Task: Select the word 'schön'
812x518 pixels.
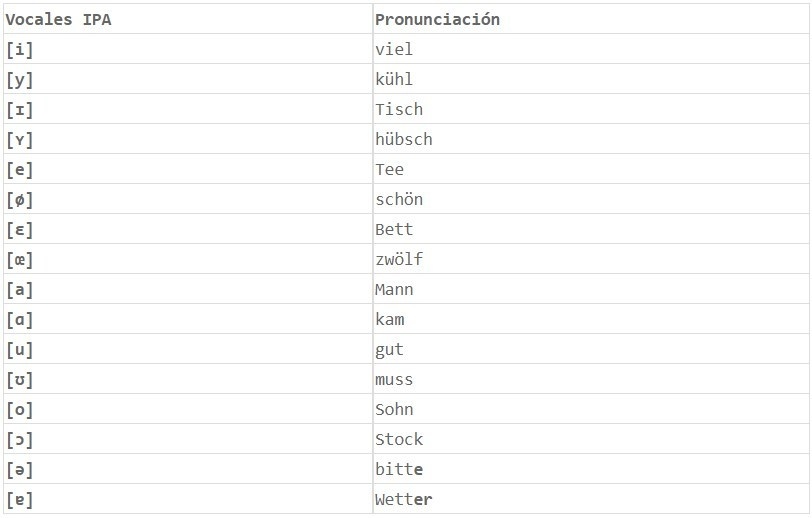Action: point(399,199)
